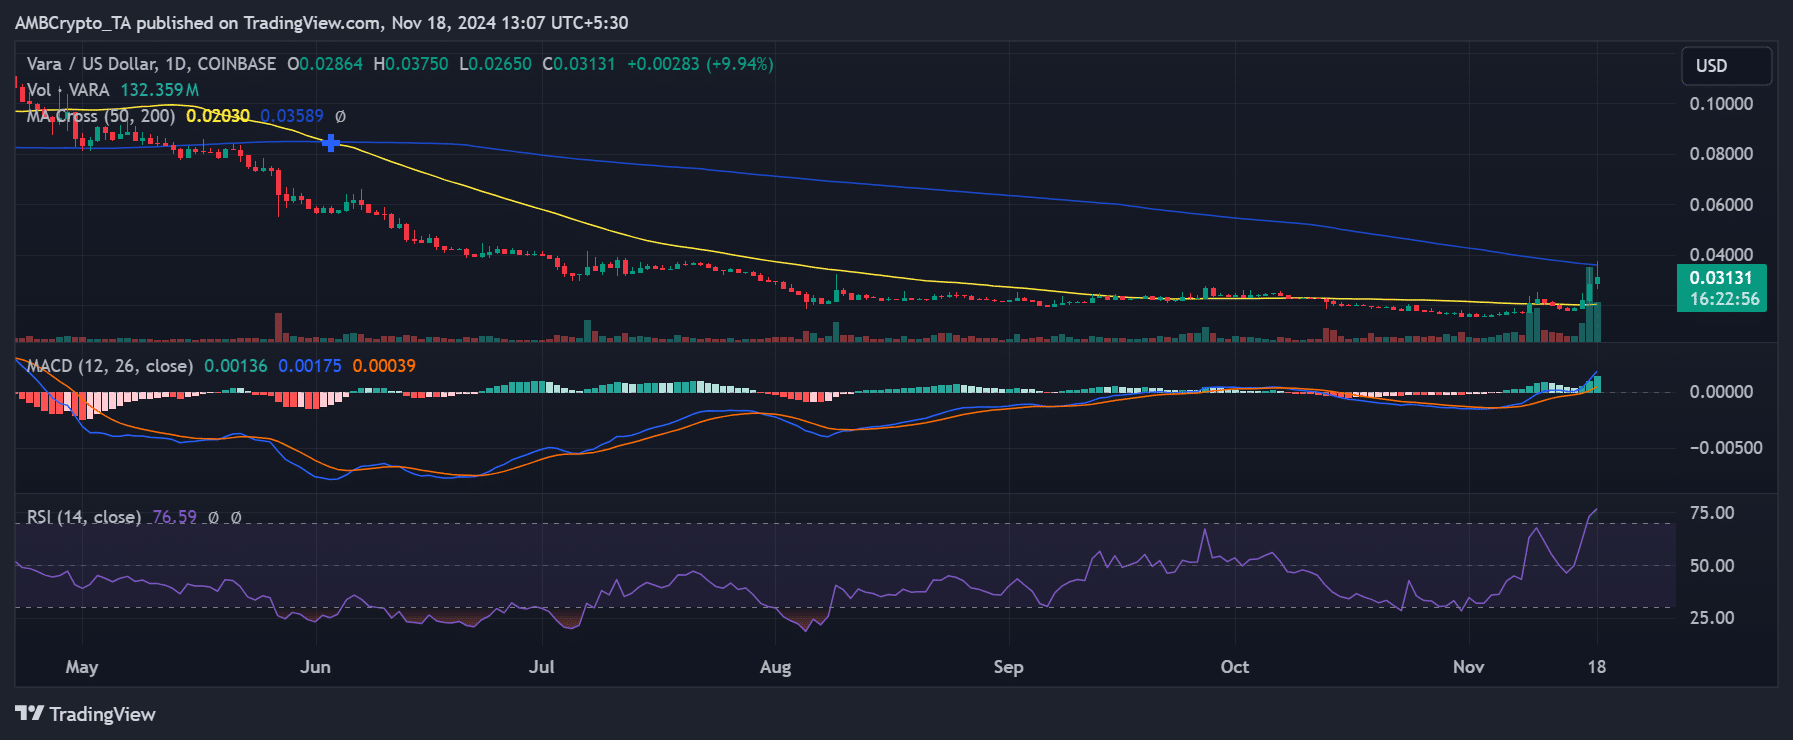Click the open price O0.02864

[325, 64]
